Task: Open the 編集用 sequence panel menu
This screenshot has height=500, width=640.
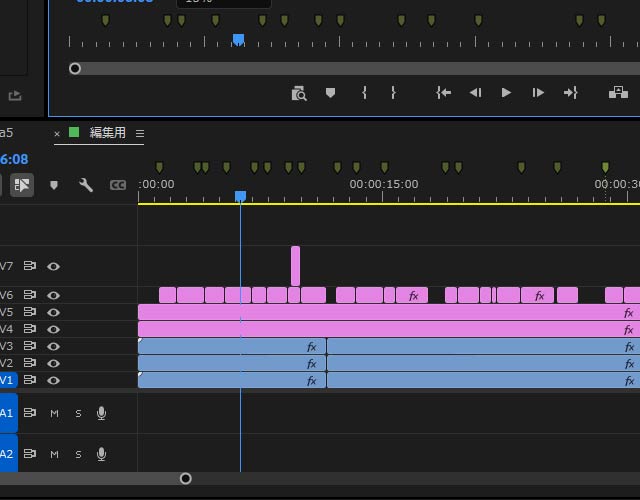Action: point(140,133)
